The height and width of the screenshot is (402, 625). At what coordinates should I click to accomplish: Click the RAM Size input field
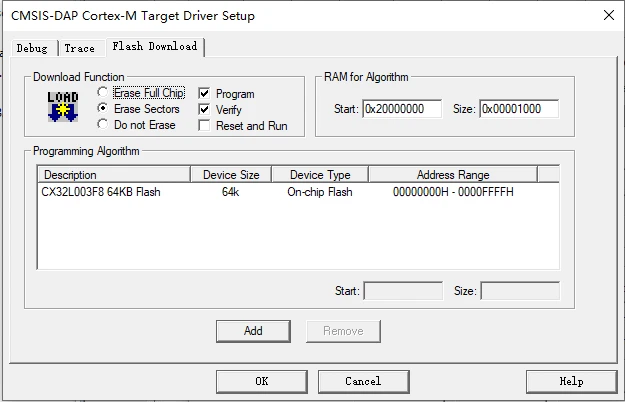click(518, 109)
